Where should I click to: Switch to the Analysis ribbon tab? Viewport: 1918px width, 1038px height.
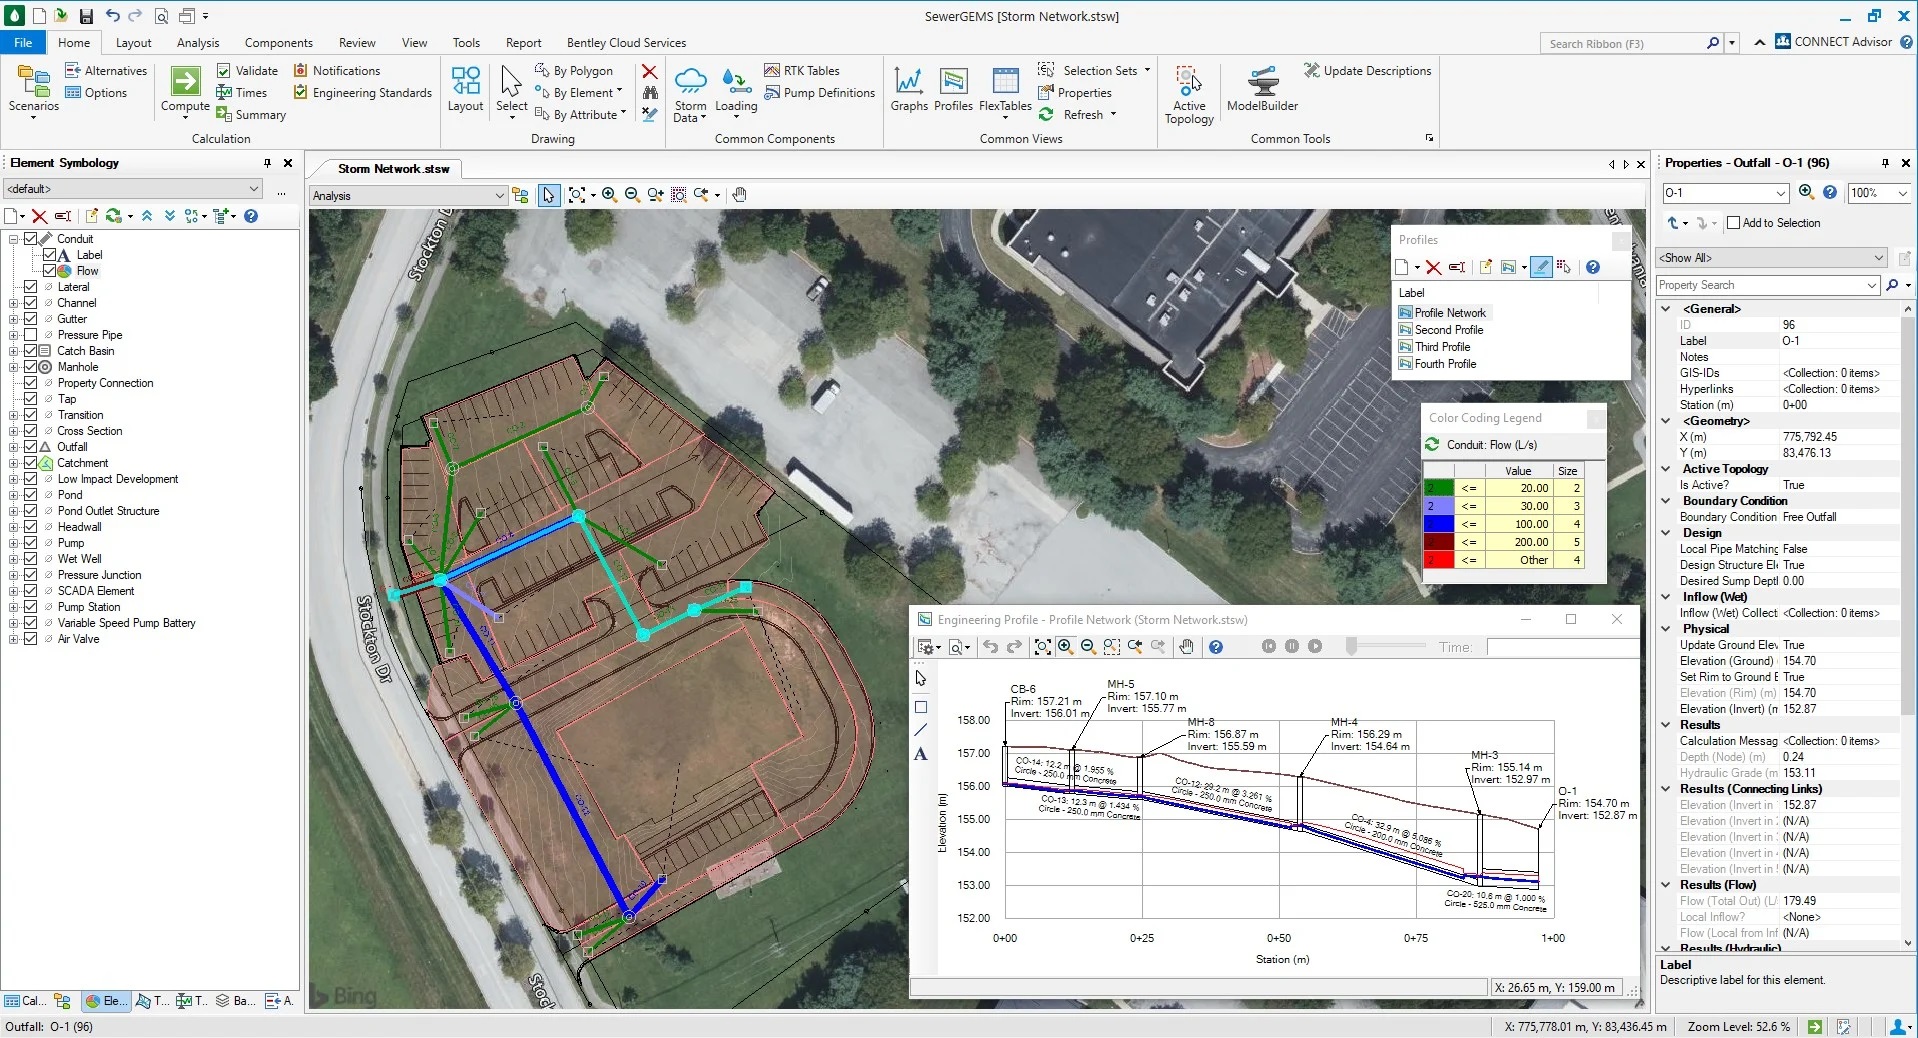[x=197, y=43]
